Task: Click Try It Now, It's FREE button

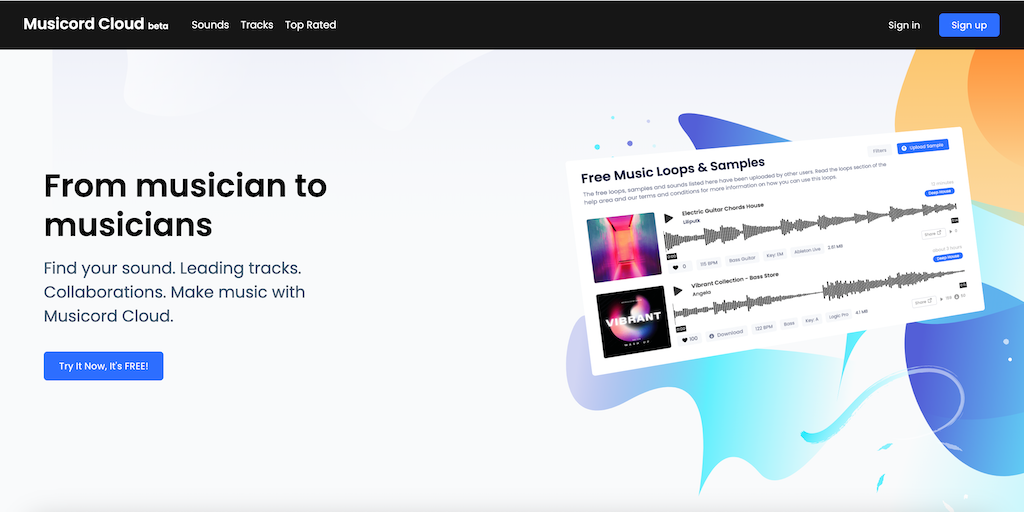Action: point(103,366)
